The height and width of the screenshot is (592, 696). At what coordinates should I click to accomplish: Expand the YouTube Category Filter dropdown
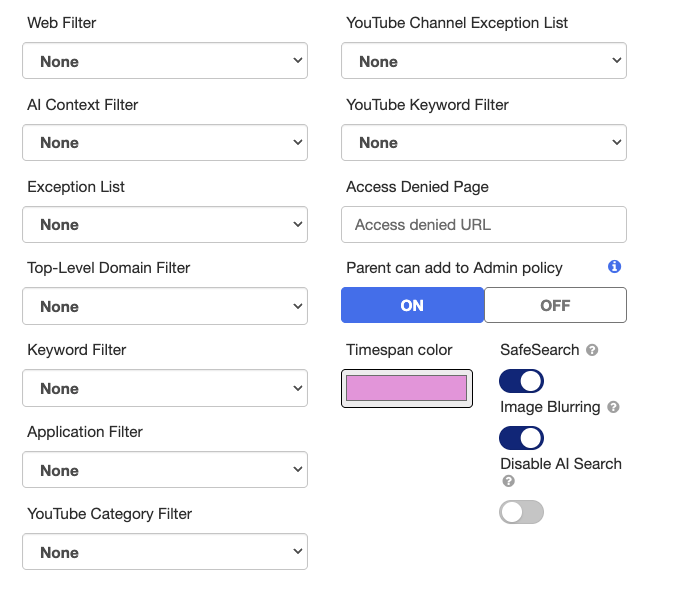165,552
